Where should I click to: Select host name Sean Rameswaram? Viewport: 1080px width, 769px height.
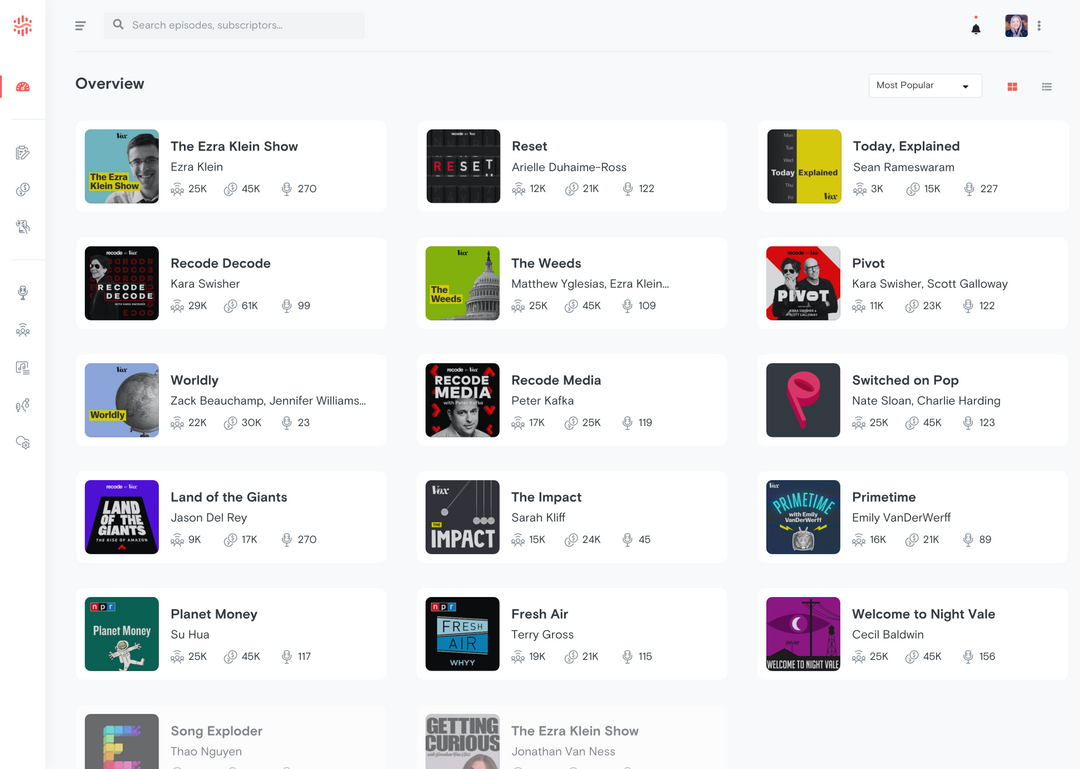tap(904, 167)
